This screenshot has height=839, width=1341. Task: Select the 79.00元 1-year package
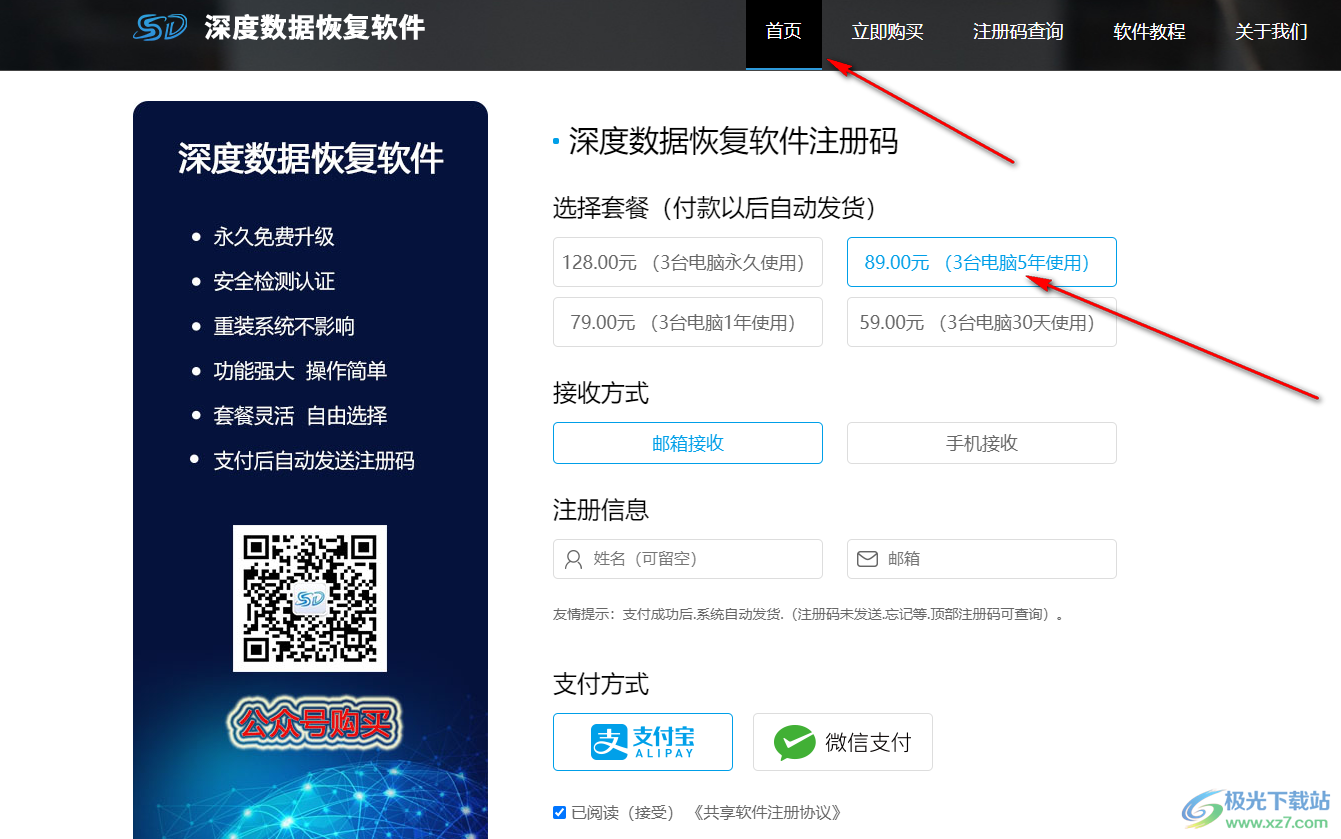coord(688,322)
